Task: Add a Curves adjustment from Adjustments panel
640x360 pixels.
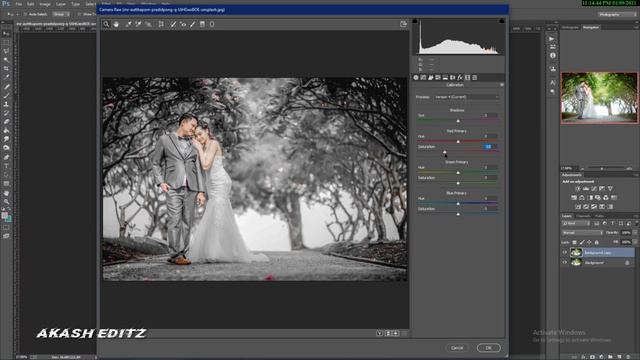Action: click(594, 189)
